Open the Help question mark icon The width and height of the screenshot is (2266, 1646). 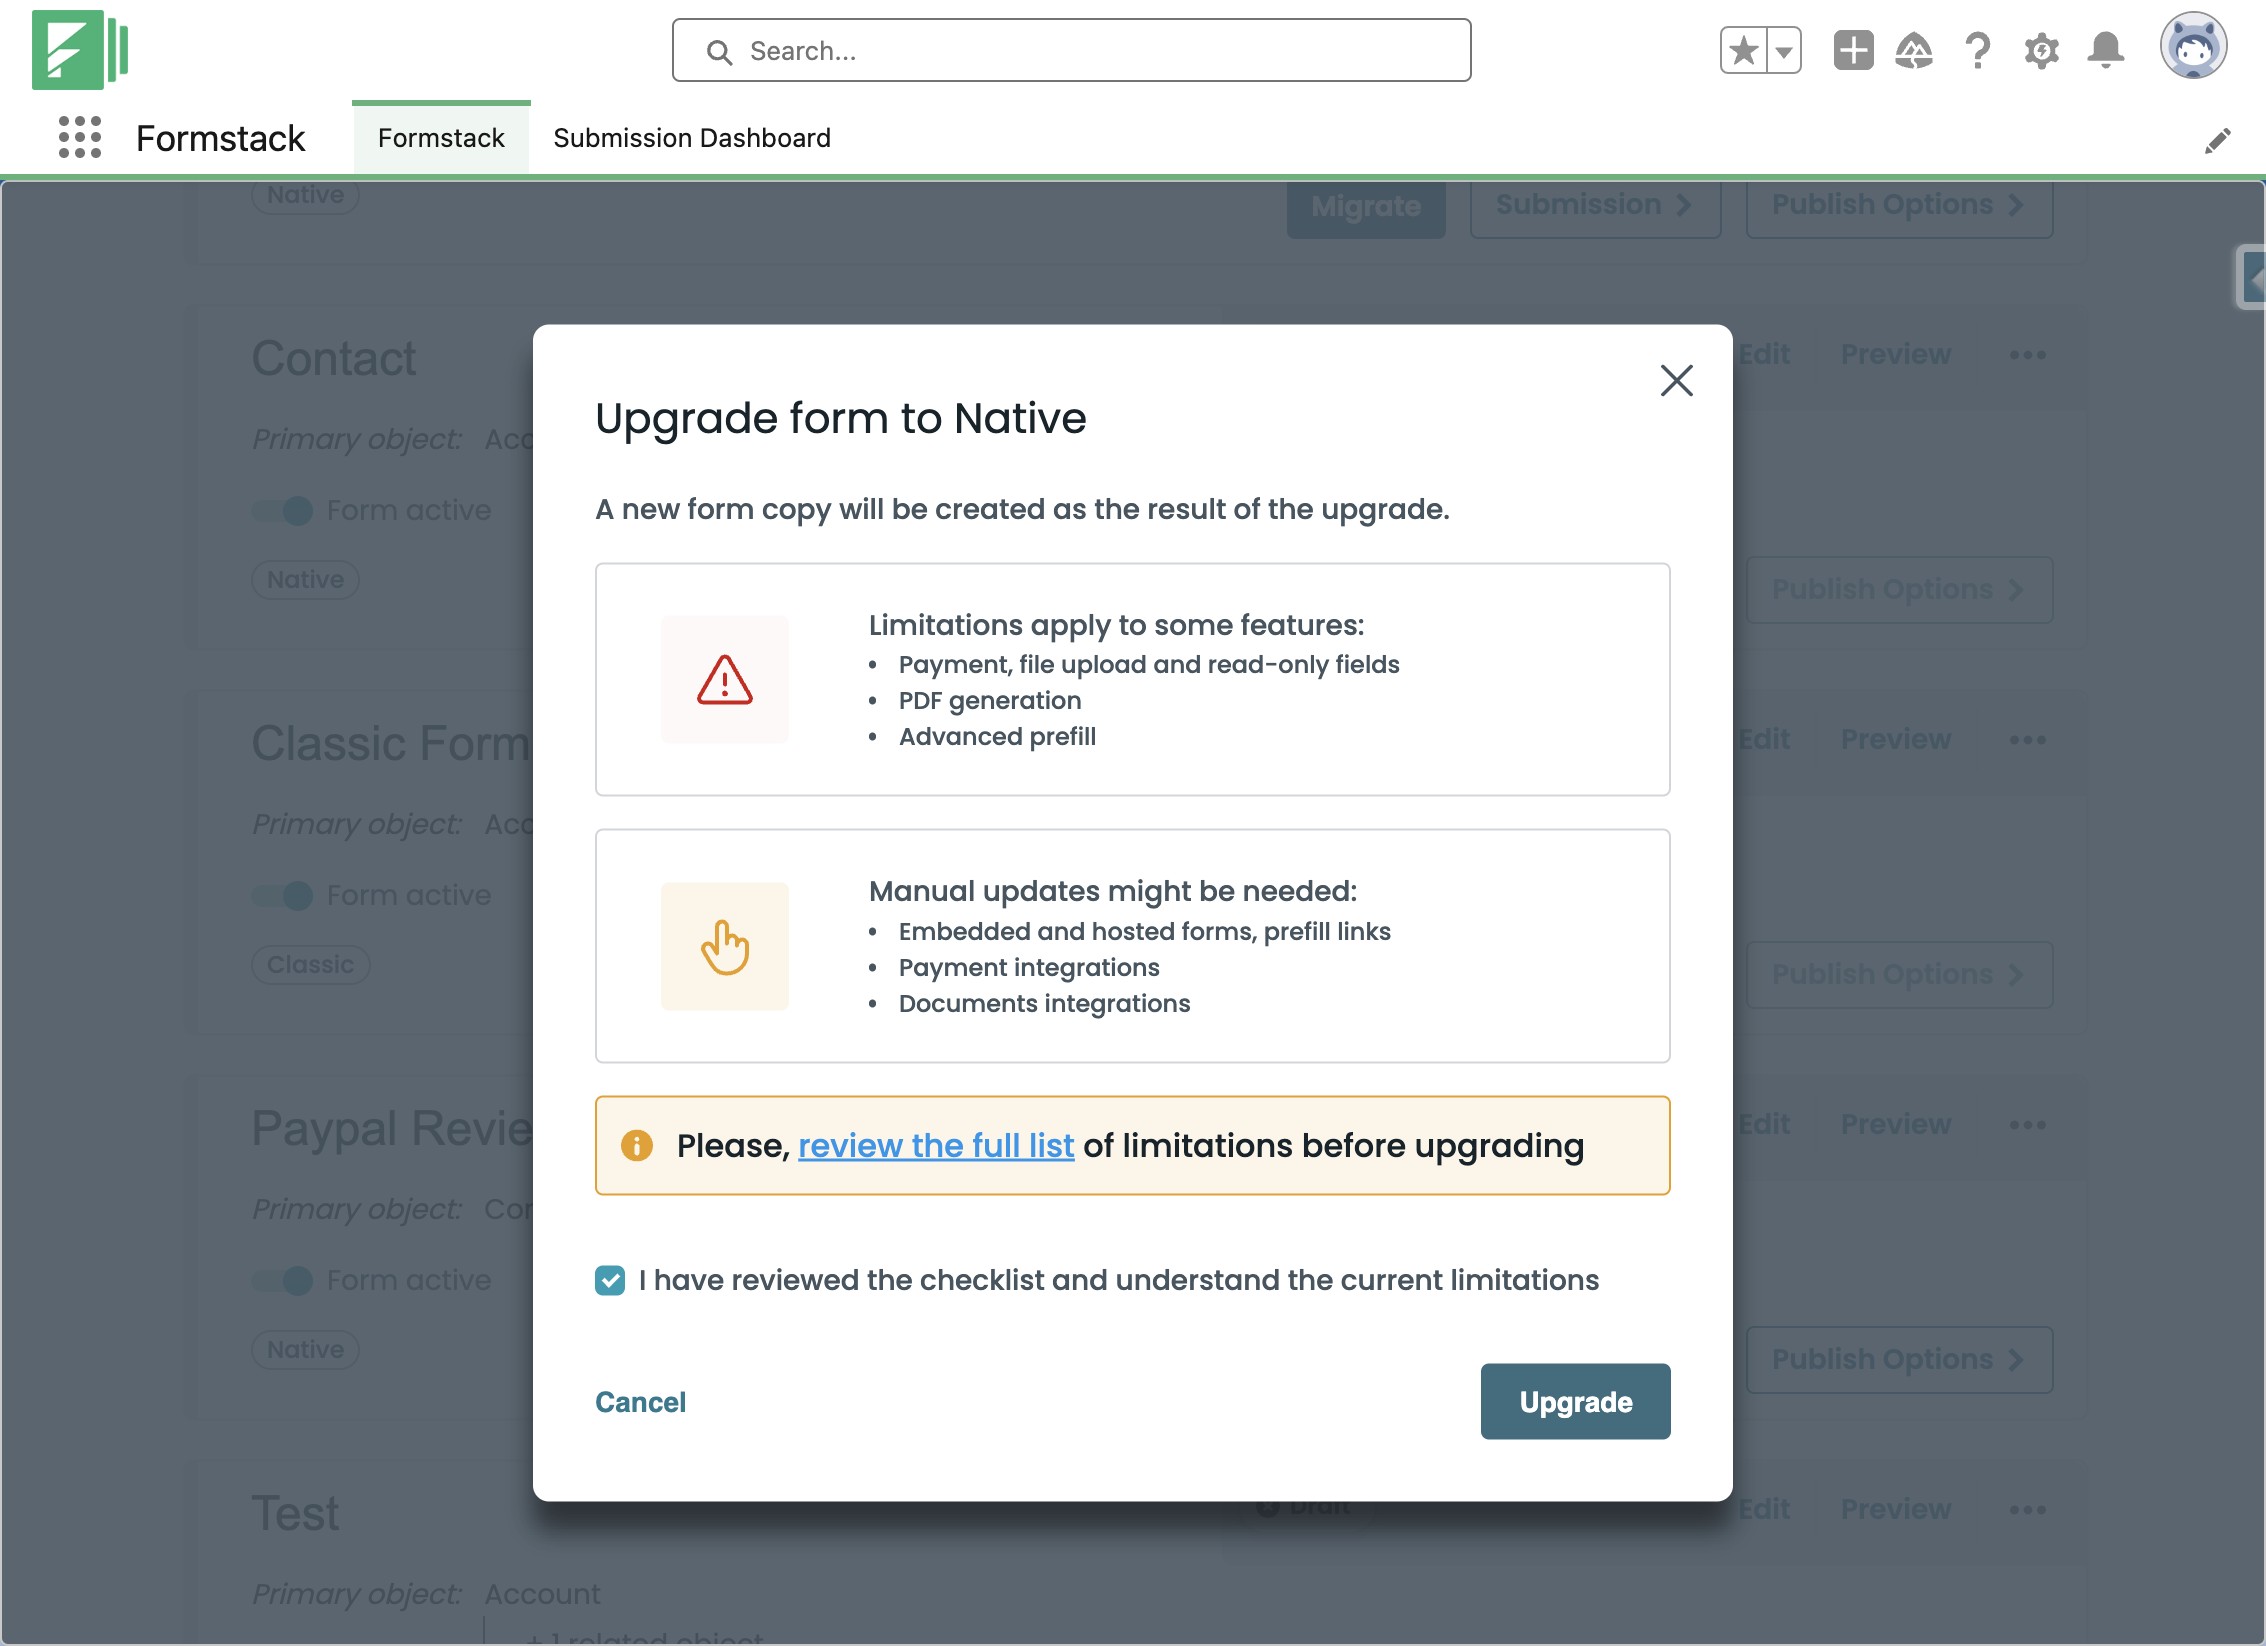tap(1977, 50)
